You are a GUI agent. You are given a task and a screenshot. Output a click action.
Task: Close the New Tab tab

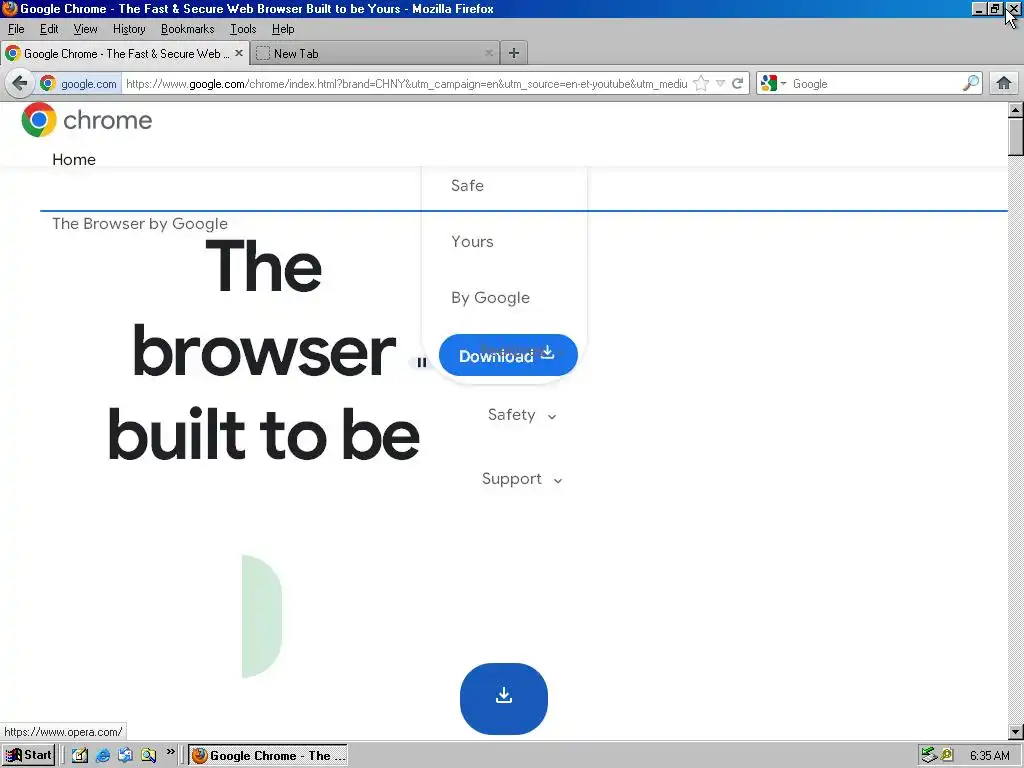488,53
